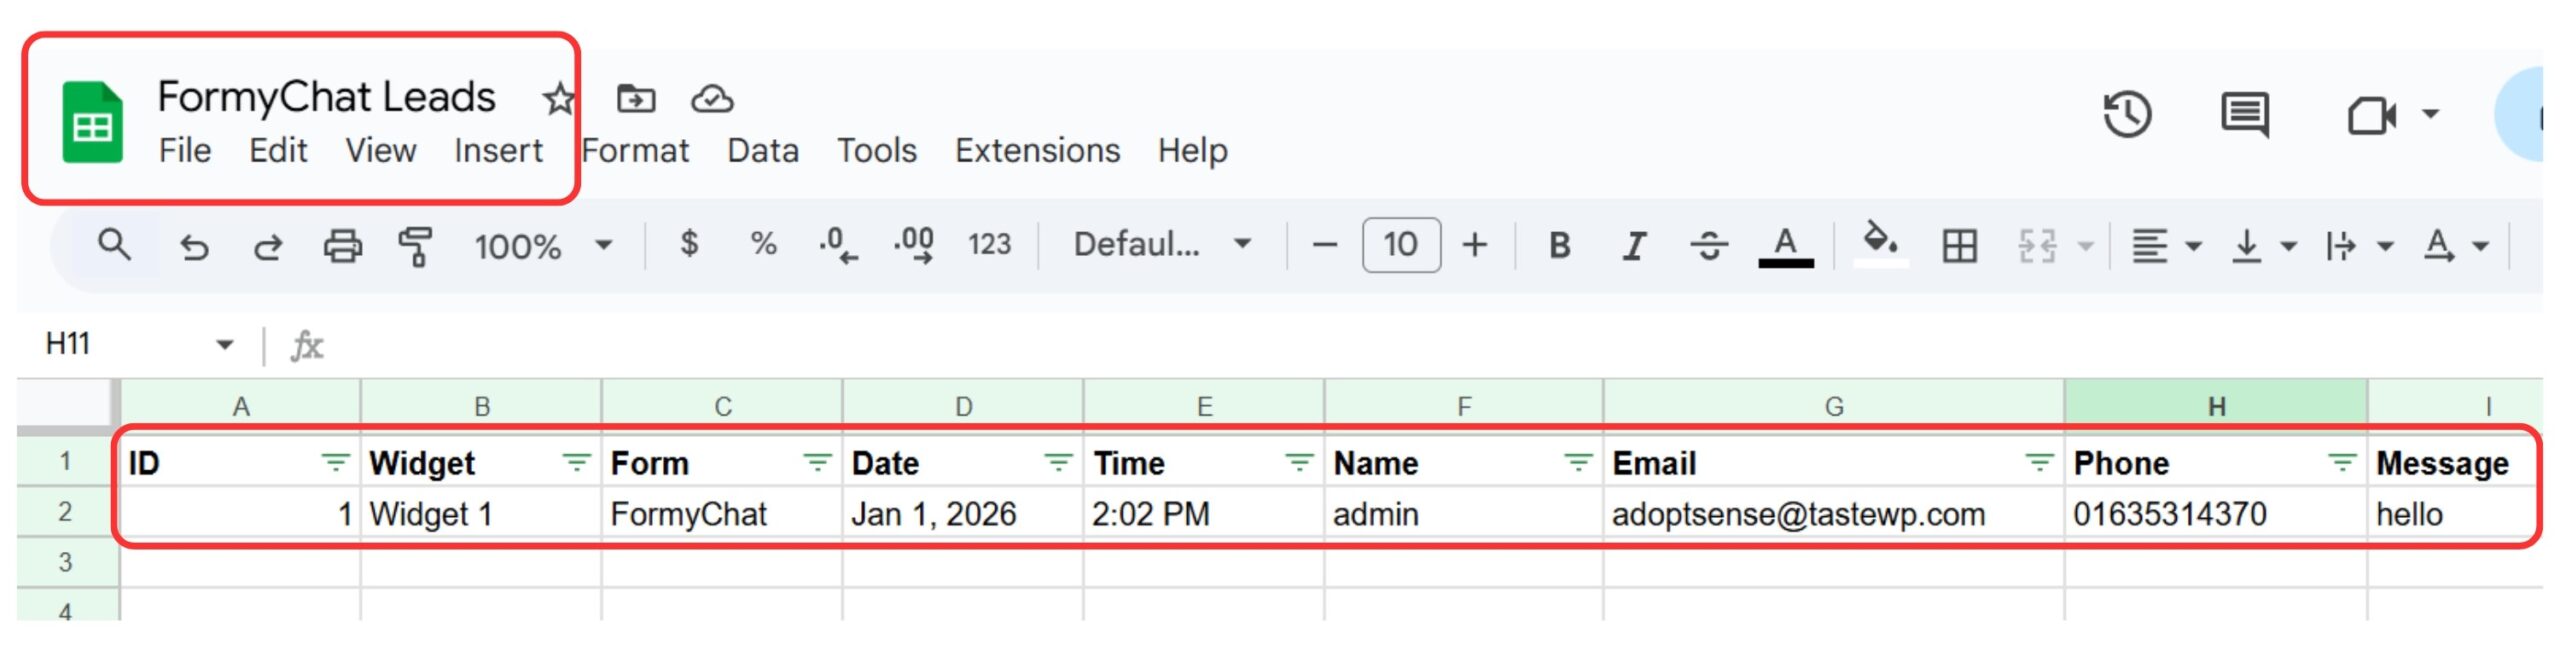Toggle bold formatting

[1559, 245]
